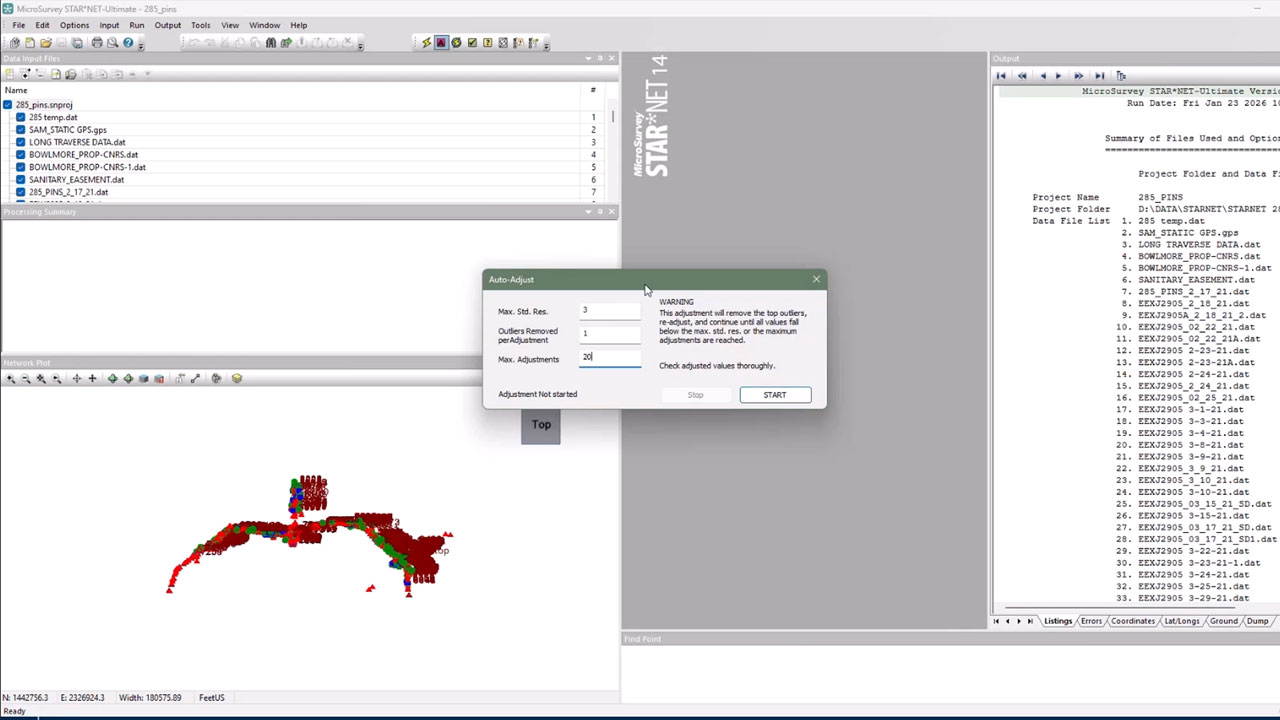
Task: Click zoom in magnifier in Network Plot
Action: point(11,379)
